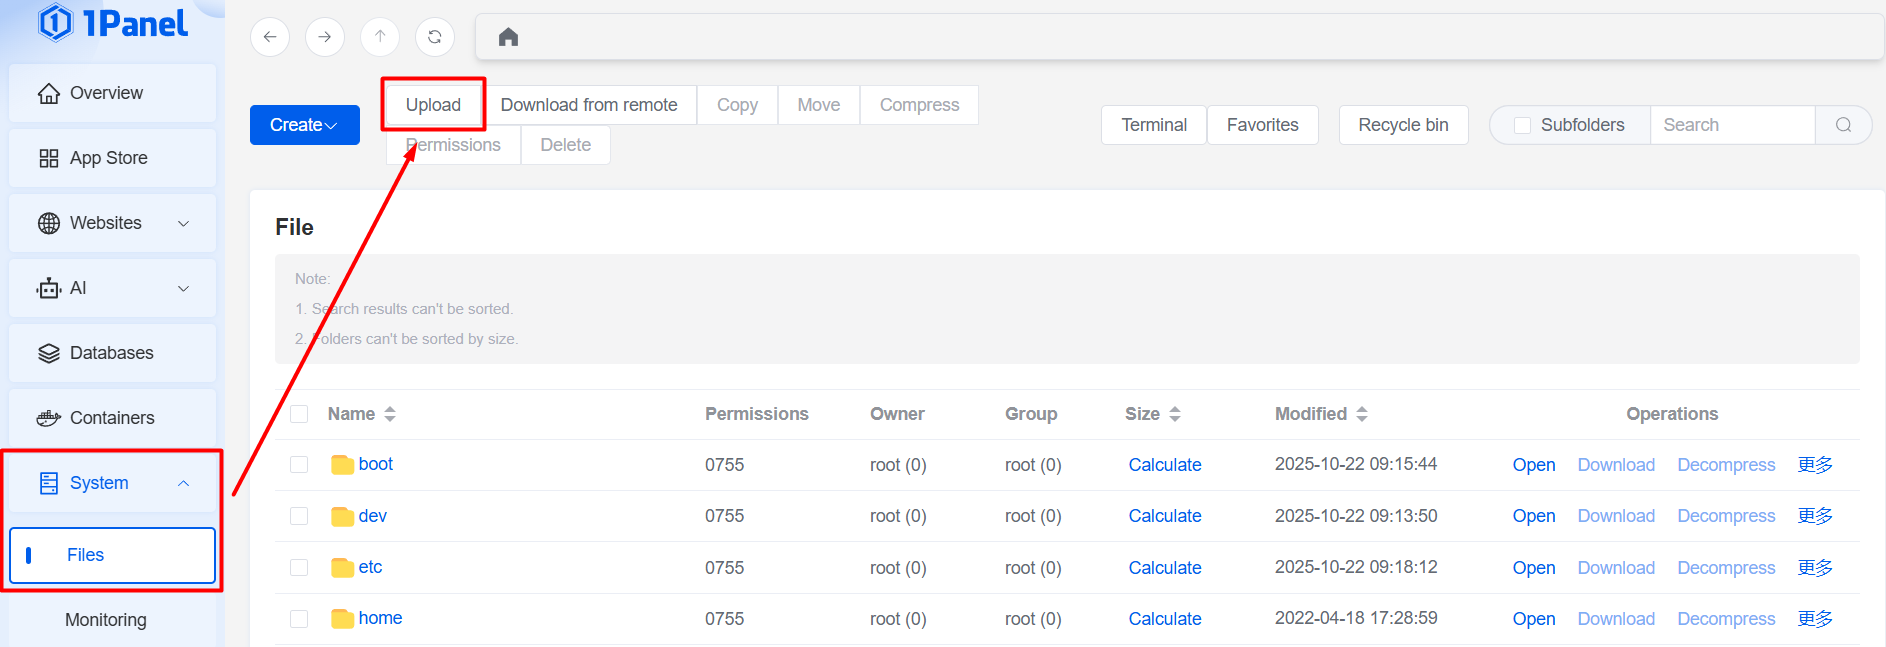The width and height of the screenshot is (1886, 647).
Task: Go up one directory level
Action: (x=380, y=37)
